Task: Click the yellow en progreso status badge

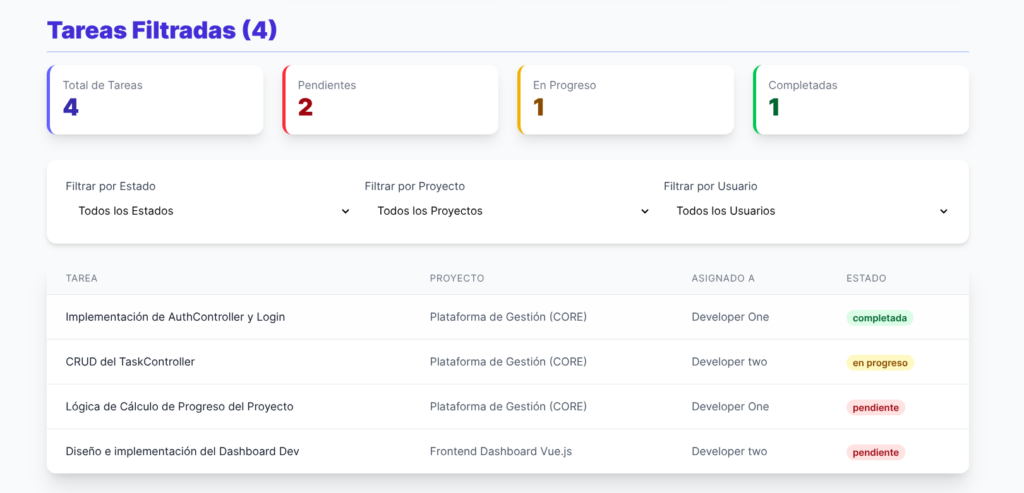Action: pos(879,363)
